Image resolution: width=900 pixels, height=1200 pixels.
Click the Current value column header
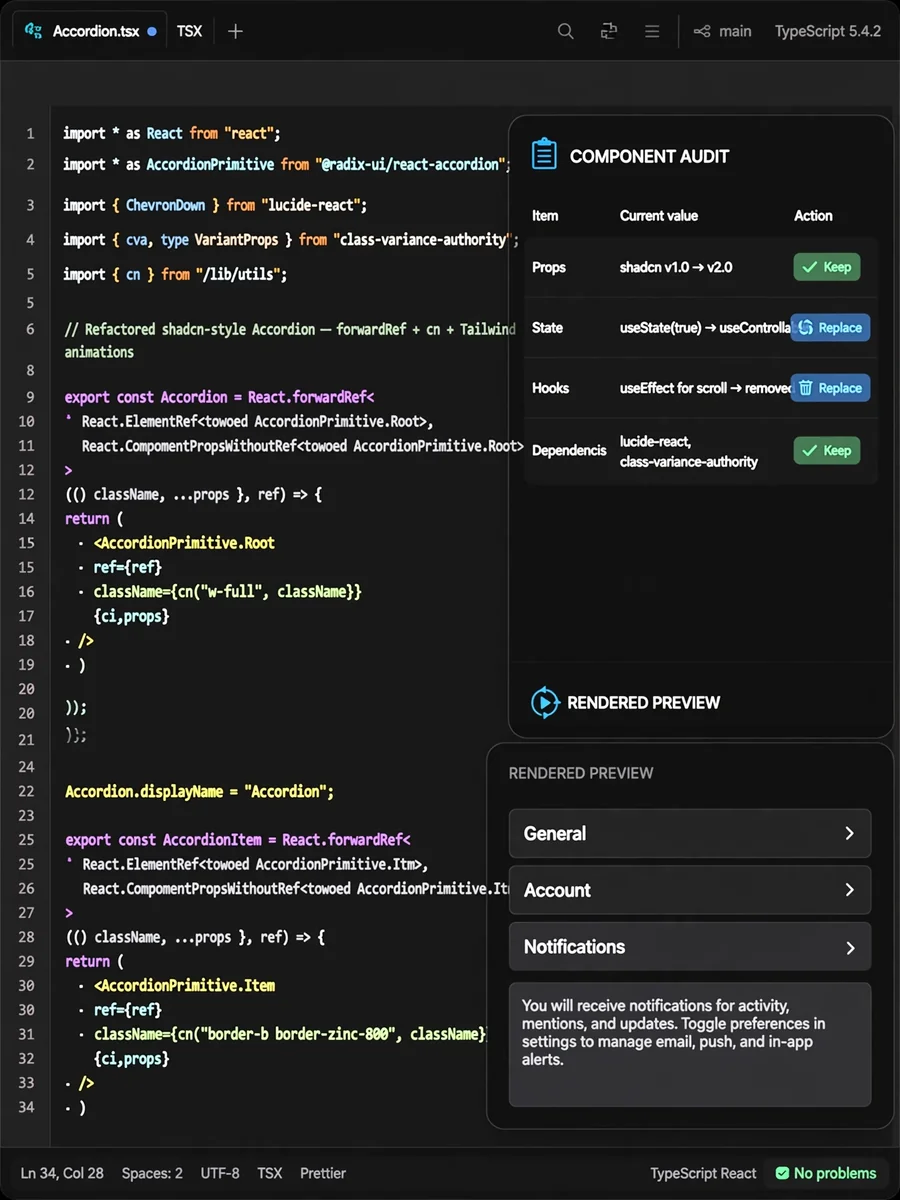pos(659,215)
